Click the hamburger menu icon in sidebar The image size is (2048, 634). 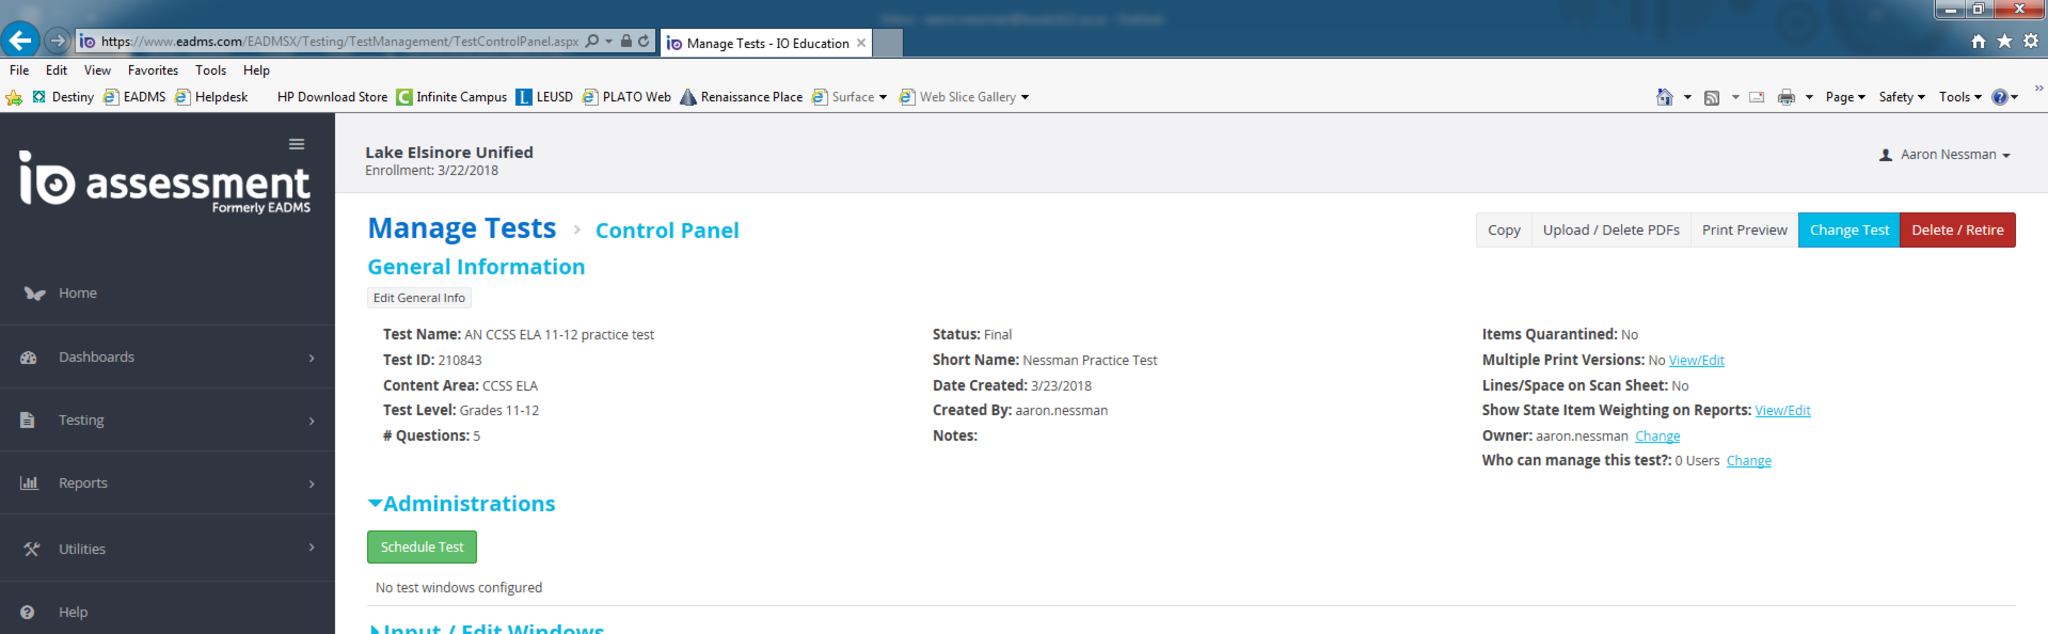coord(296,144)
